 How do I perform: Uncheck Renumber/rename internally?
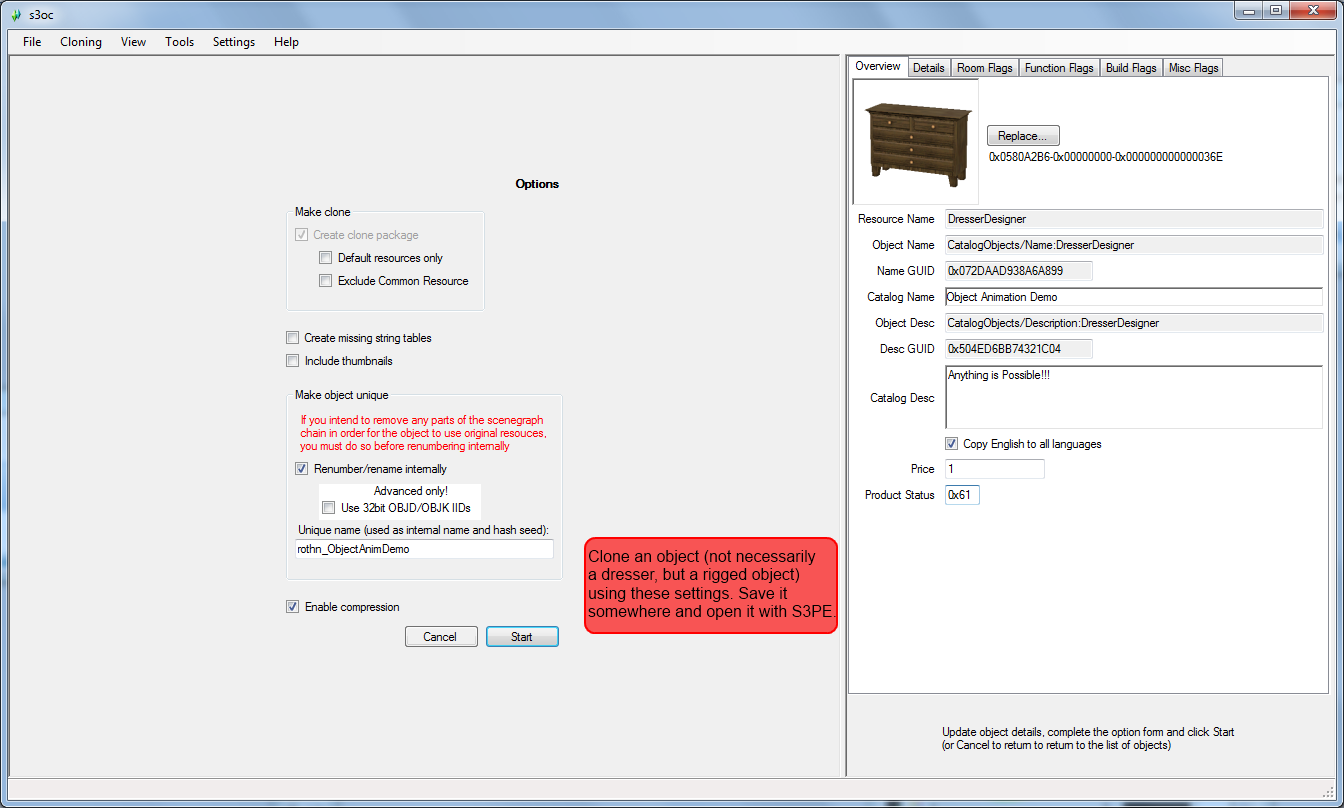[x=302, y=469]
